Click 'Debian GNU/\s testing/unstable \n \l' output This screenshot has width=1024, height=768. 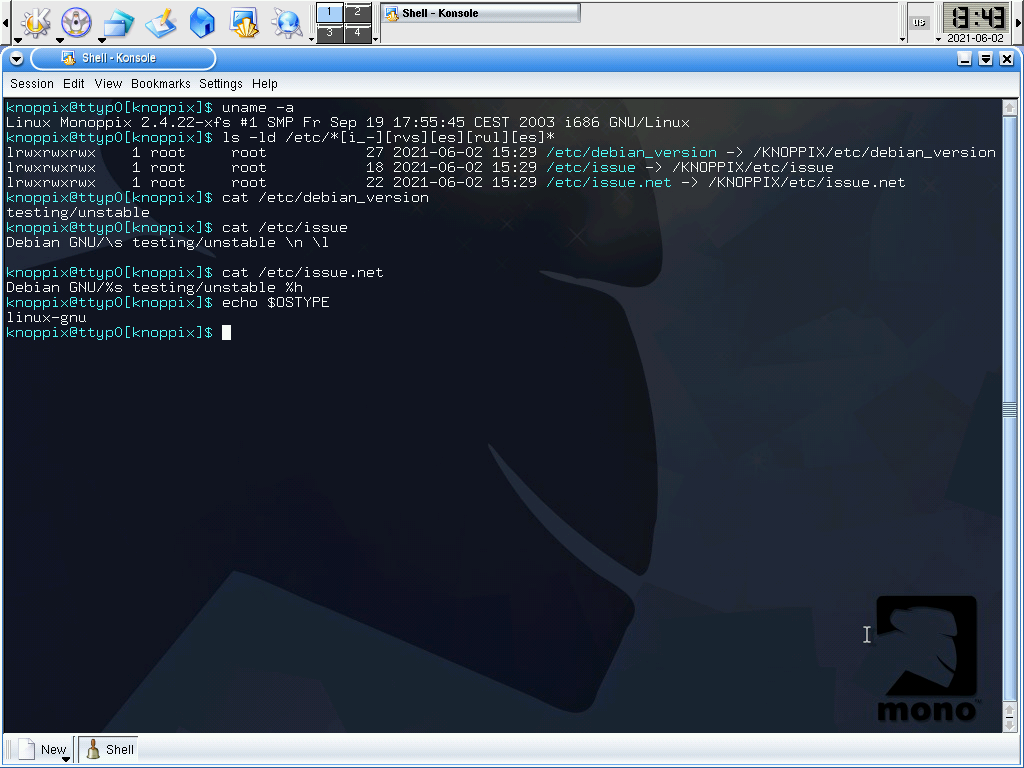click(x=167, y=243)
